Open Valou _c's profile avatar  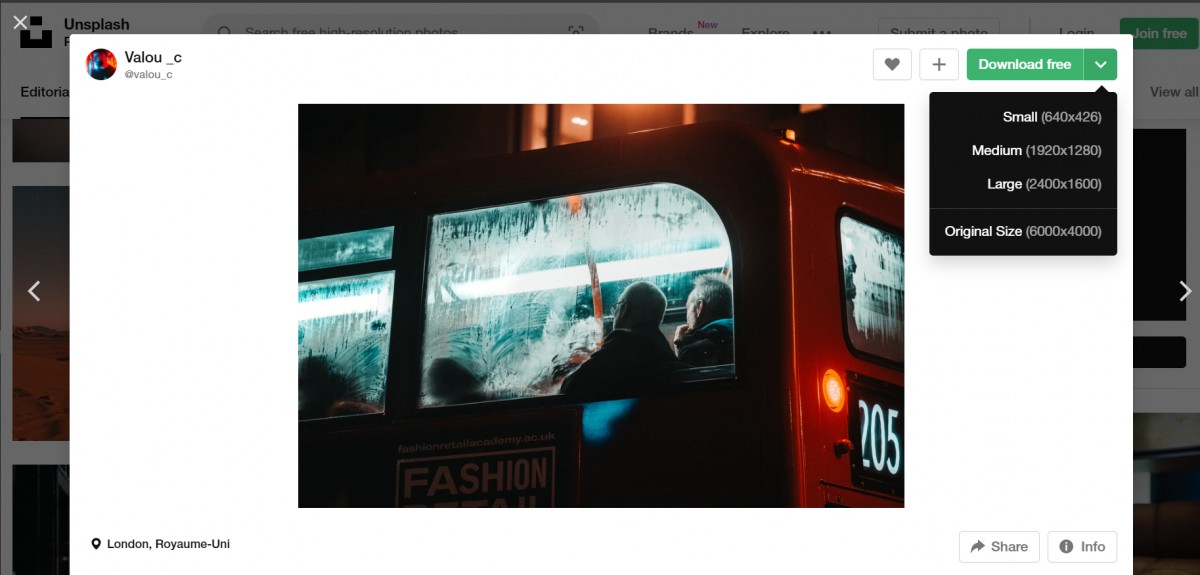(x=101, y=64)
